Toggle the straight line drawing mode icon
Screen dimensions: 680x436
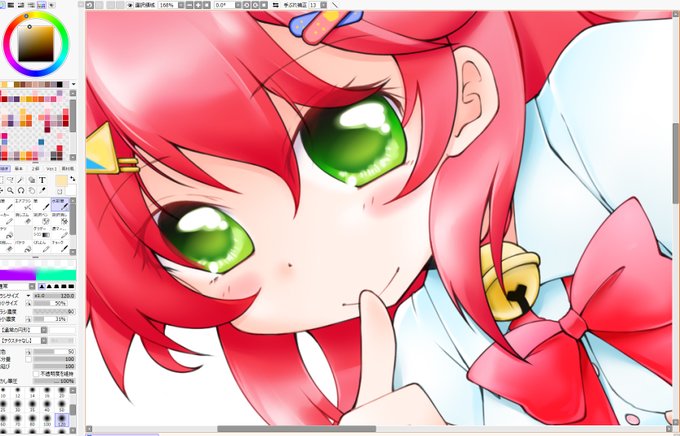coord(335,5)
